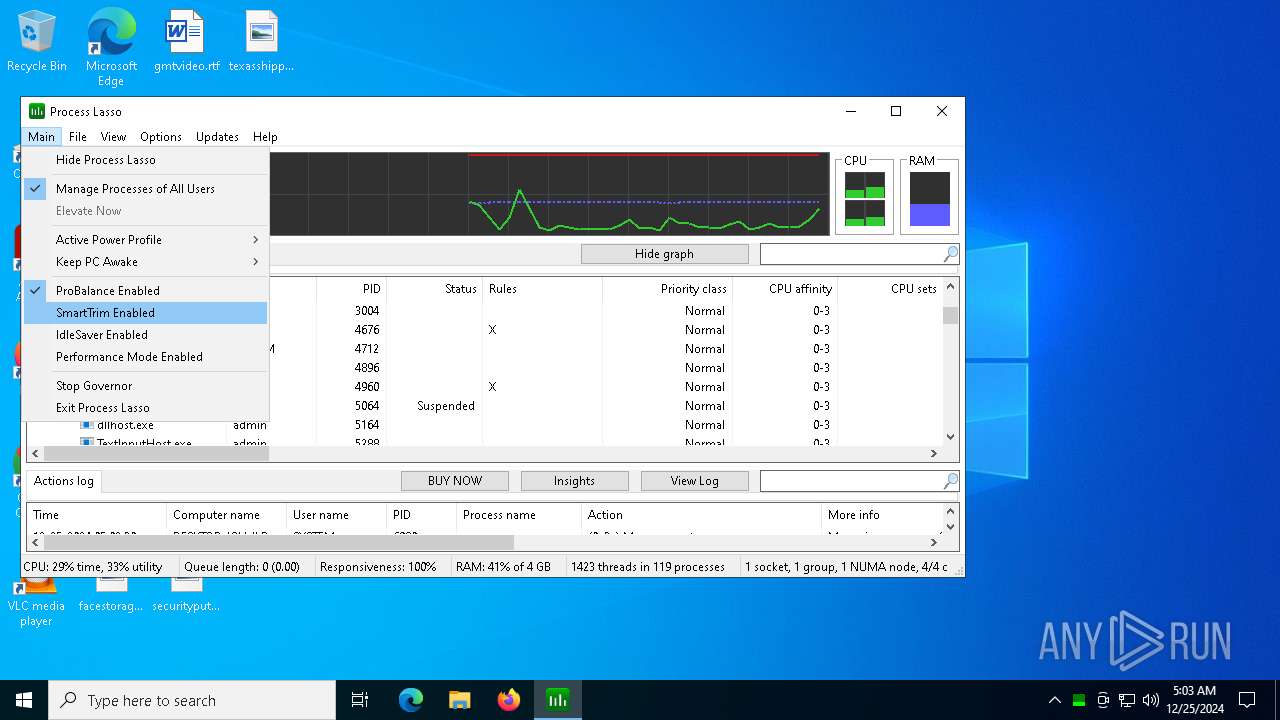Choose Exit Process Lasso
Screen dimensions: 1280x720
pyautogui.click(x=146, y=408)
